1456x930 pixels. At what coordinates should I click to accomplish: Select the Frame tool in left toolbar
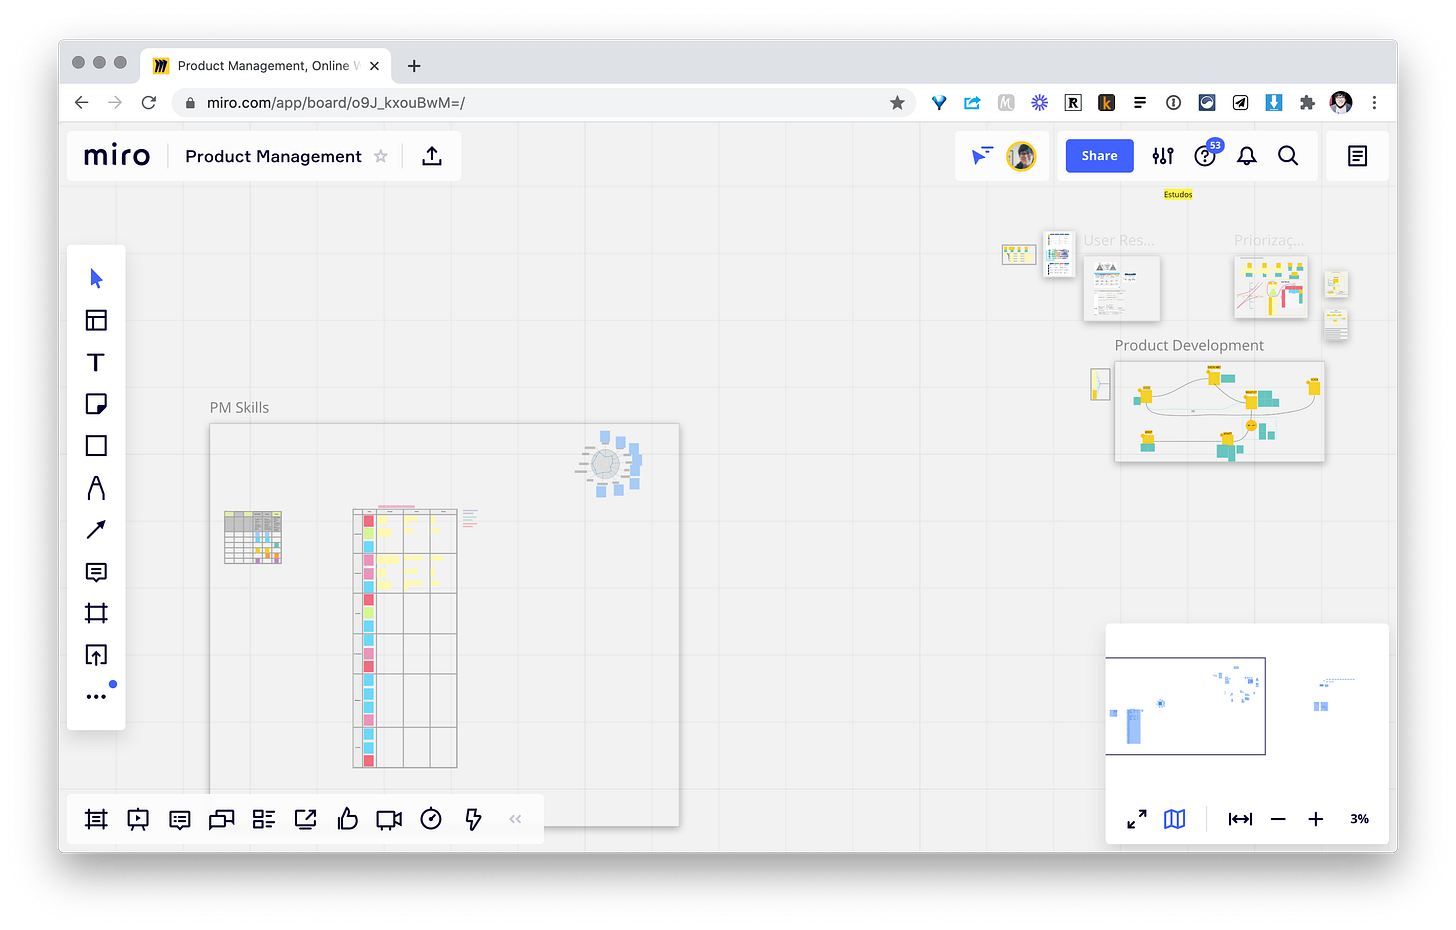(x=96, y=613)
